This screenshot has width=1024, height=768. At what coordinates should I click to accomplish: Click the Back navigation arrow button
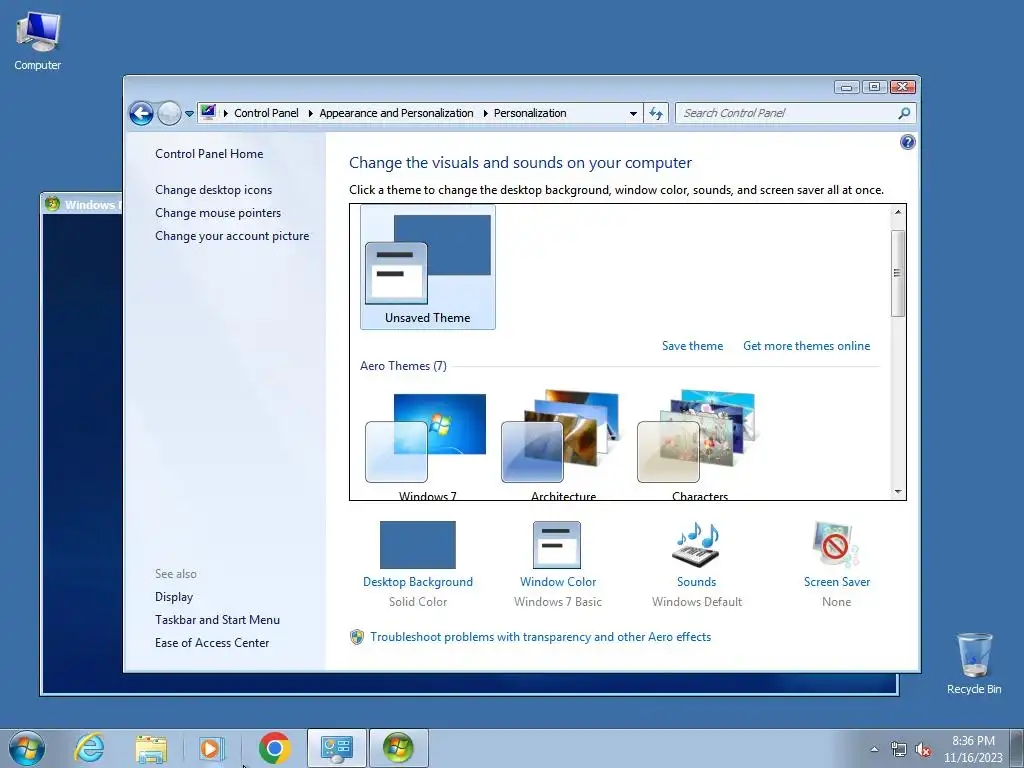pos(141,113)
